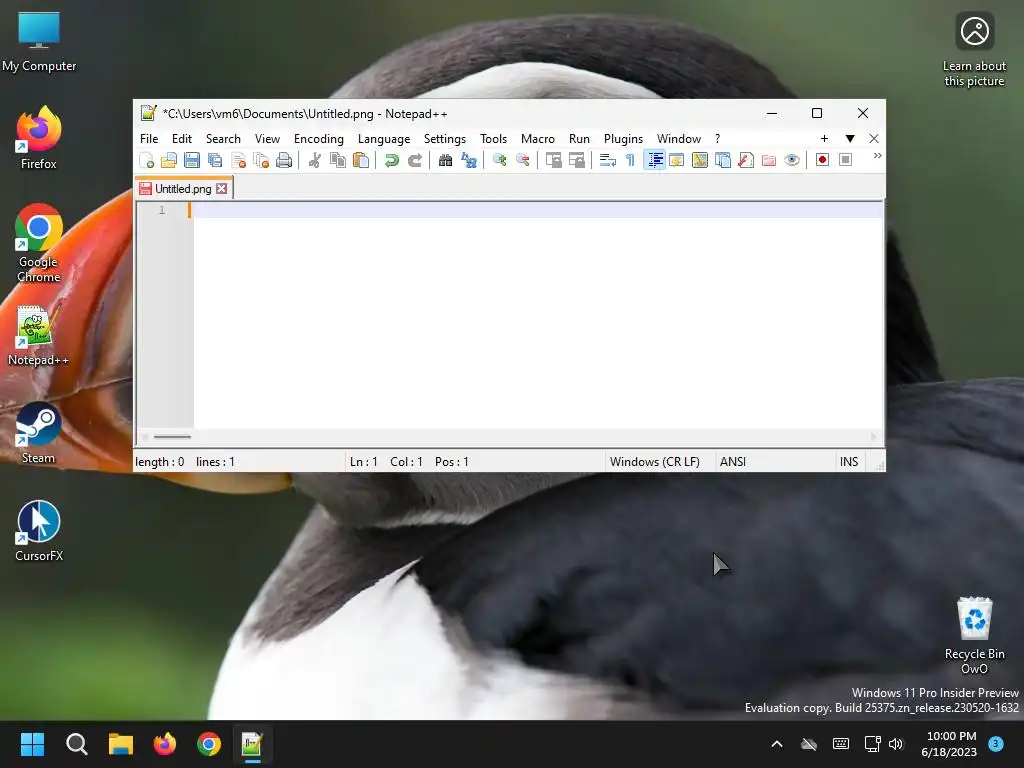Open the Plugins menu
1024x768 pixels.
point(623,138)
